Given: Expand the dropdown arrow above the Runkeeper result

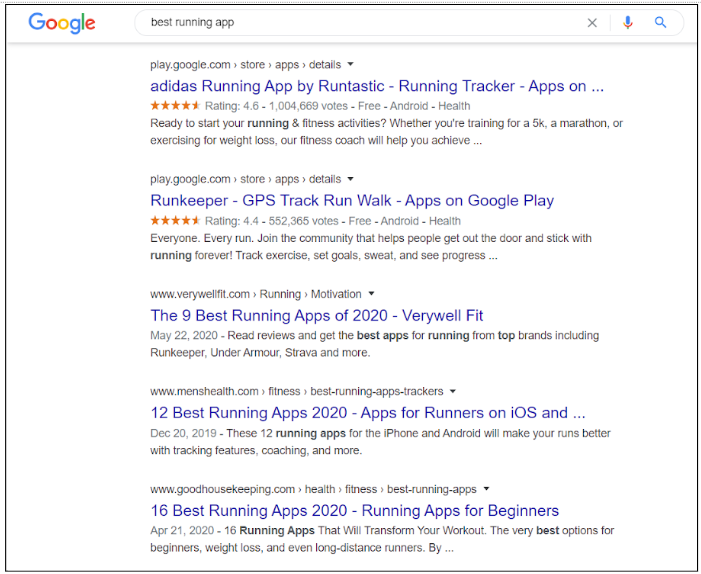Looking at the screenshot, I should 351,179.
